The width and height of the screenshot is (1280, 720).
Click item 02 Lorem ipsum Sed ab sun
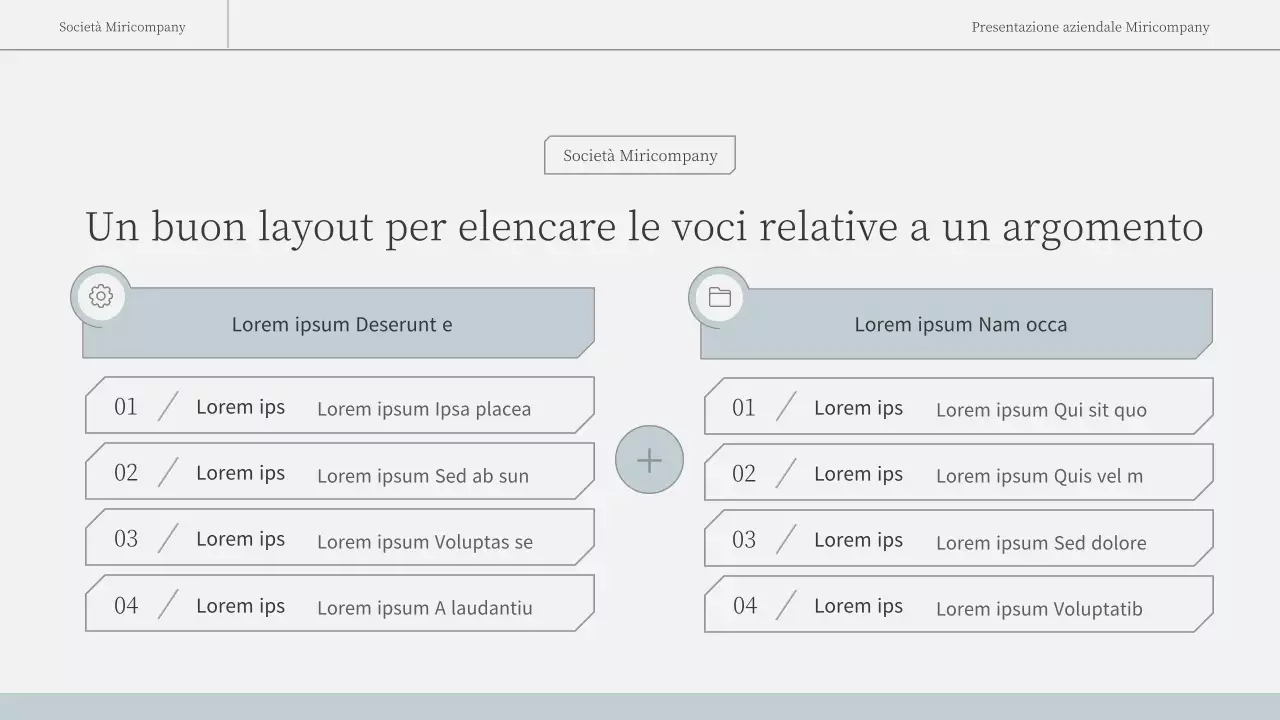340,470
